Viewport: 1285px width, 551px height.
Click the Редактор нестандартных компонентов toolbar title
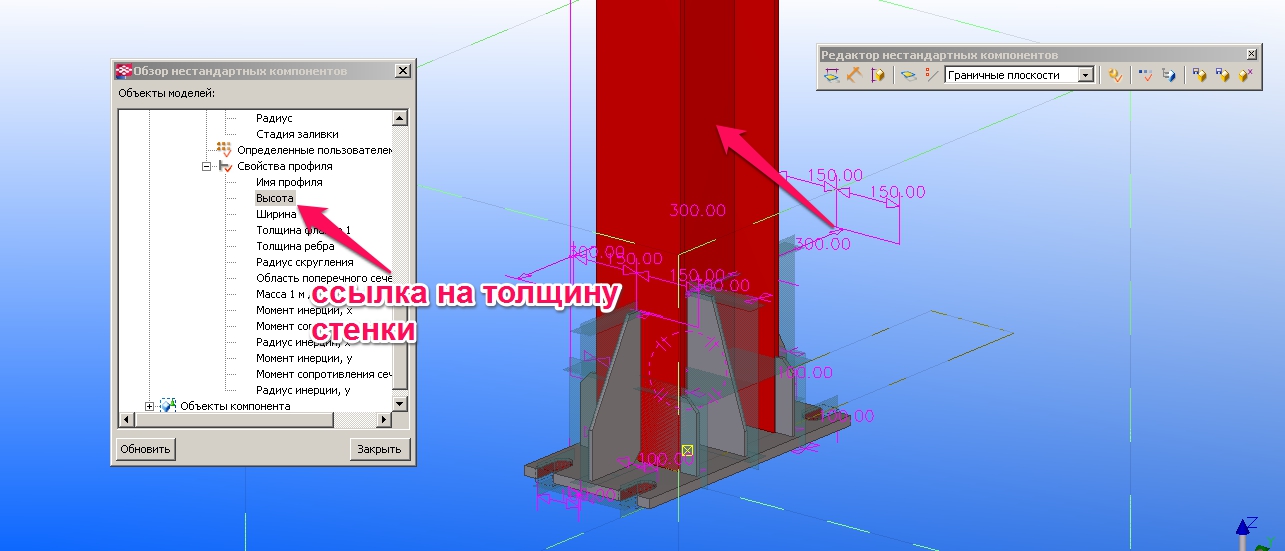pyautogui.click(x=939, y=55)
